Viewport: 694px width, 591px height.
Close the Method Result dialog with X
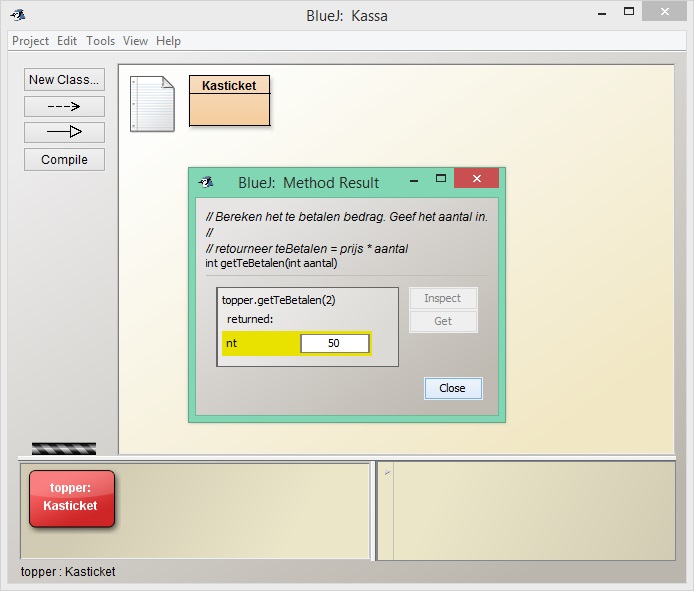[476, 178]
